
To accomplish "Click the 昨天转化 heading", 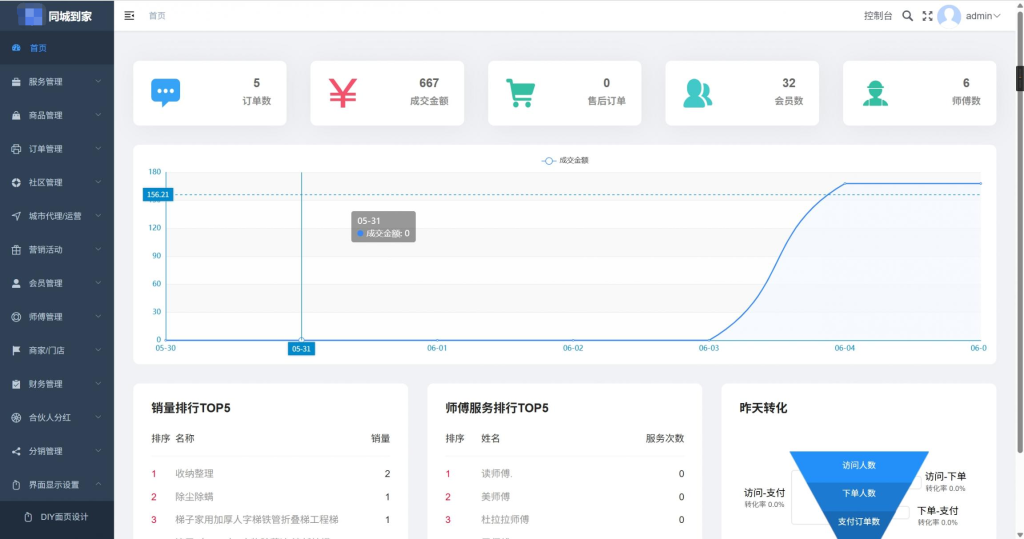I will pos(763,408).
